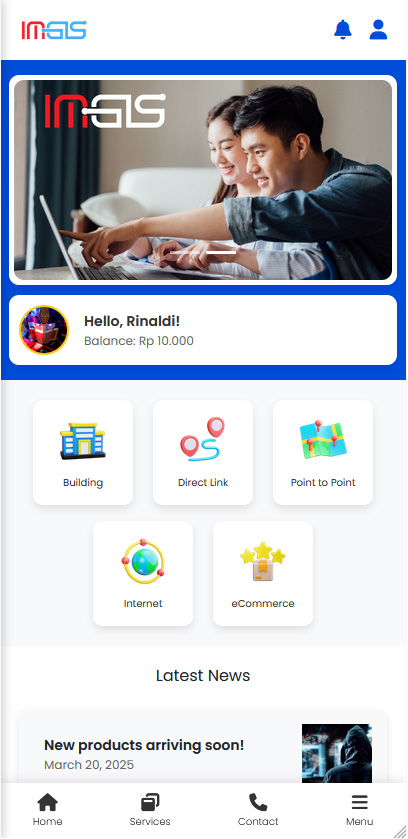This screenshot has width=408, height=839.
Task: Open notifications via the bell icon
Action: click(343, 29)
